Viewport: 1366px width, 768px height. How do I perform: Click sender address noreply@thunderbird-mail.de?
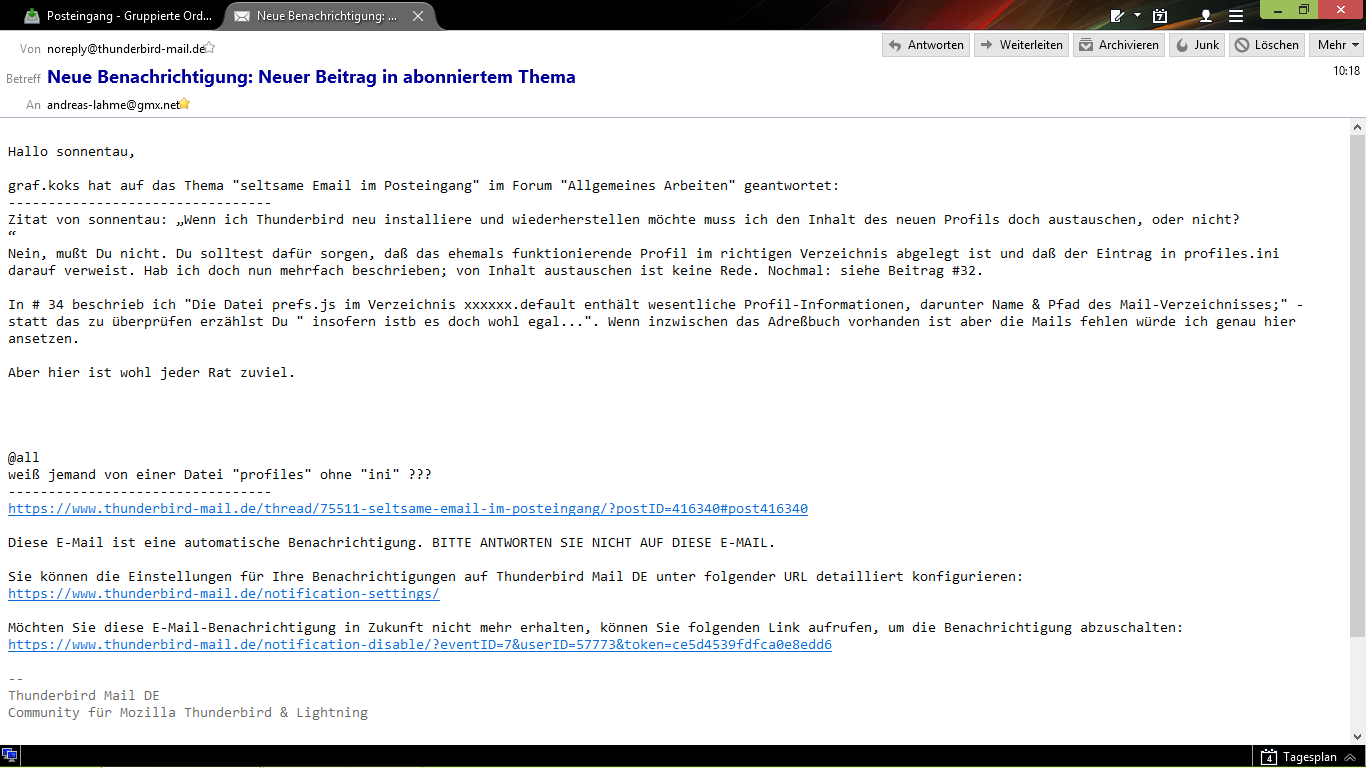pyautogui.click(x=126, y=48)
